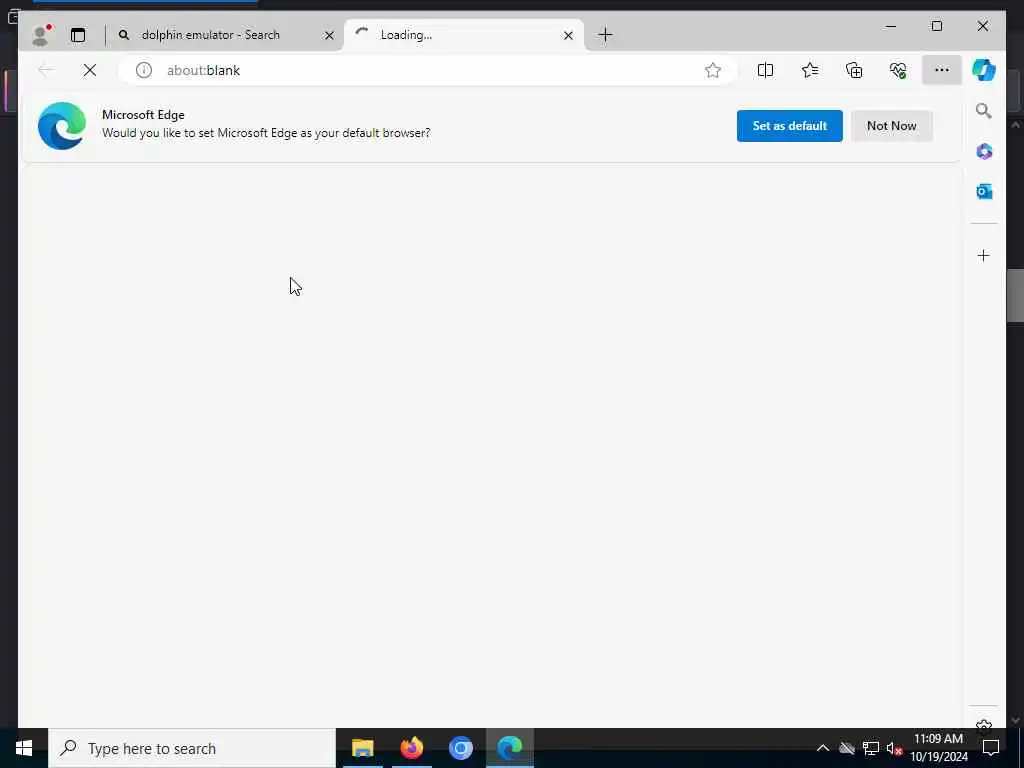Click the about:blank address bar

(428, 70)
